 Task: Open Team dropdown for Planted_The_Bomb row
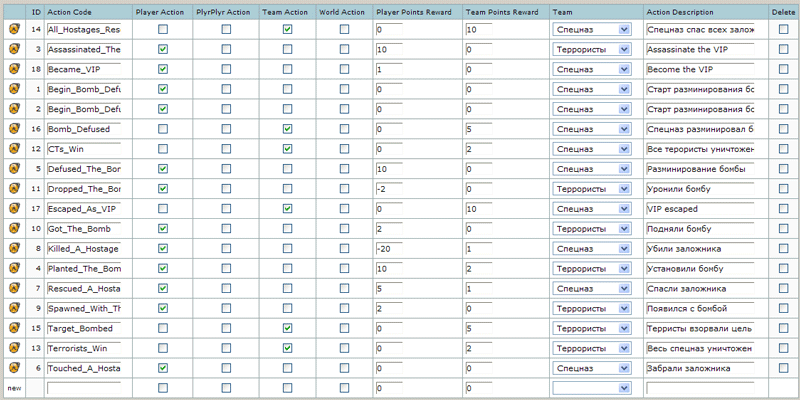coord(591,269)
